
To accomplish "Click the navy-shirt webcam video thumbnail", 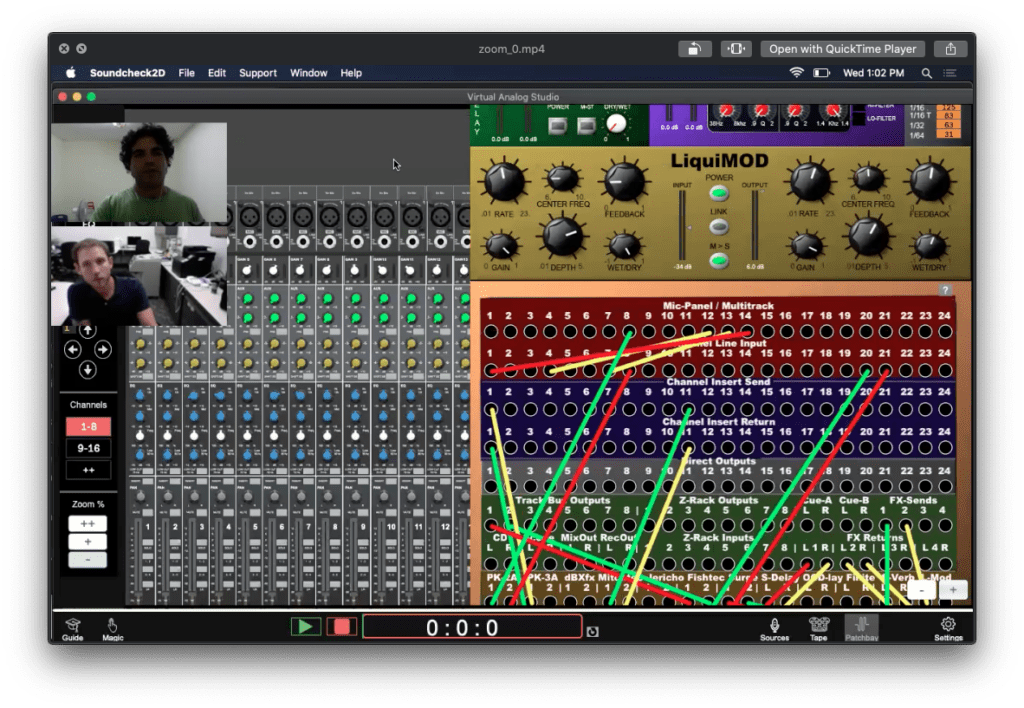I will point(139,275).
